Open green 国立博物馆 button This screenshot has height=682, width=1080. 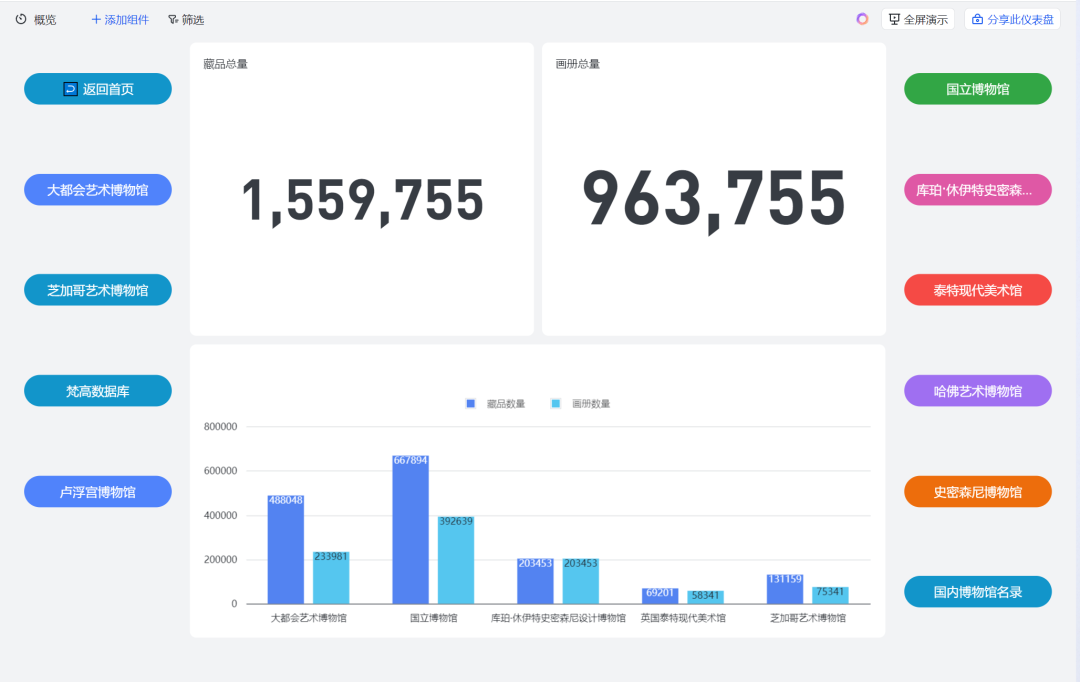click(977, 89)
